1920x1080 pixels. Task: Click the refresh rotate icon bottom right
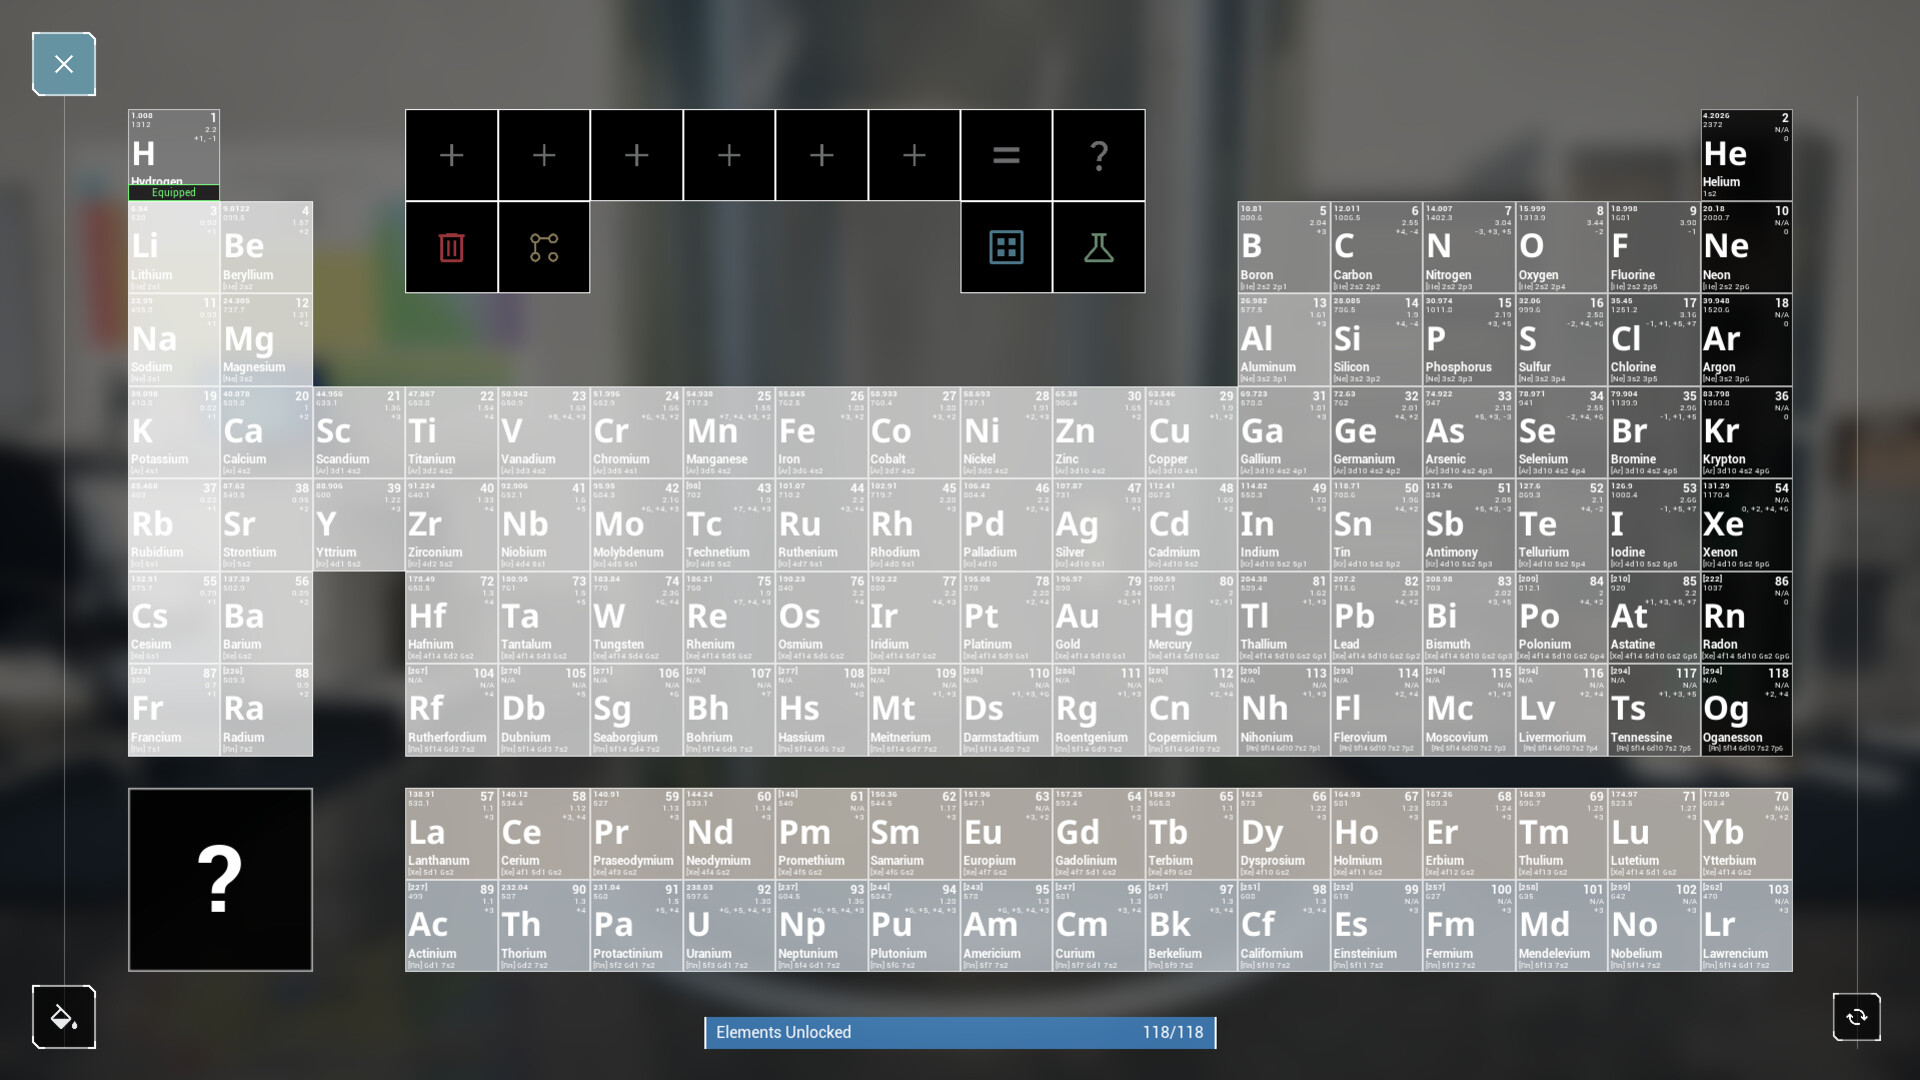tap(1857, 1017)
